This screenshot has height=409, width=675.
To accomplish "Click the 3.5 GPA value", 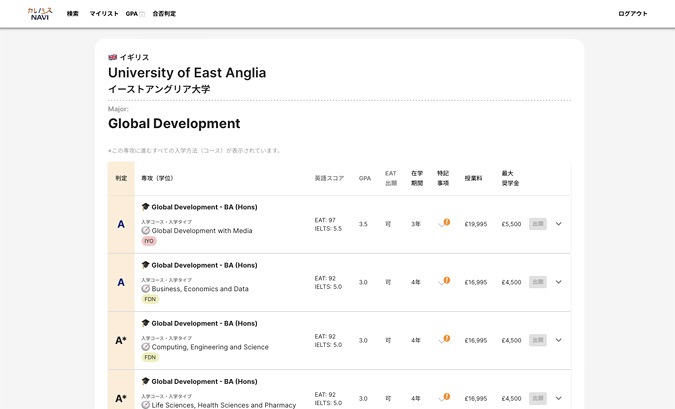I will [363, 224].
